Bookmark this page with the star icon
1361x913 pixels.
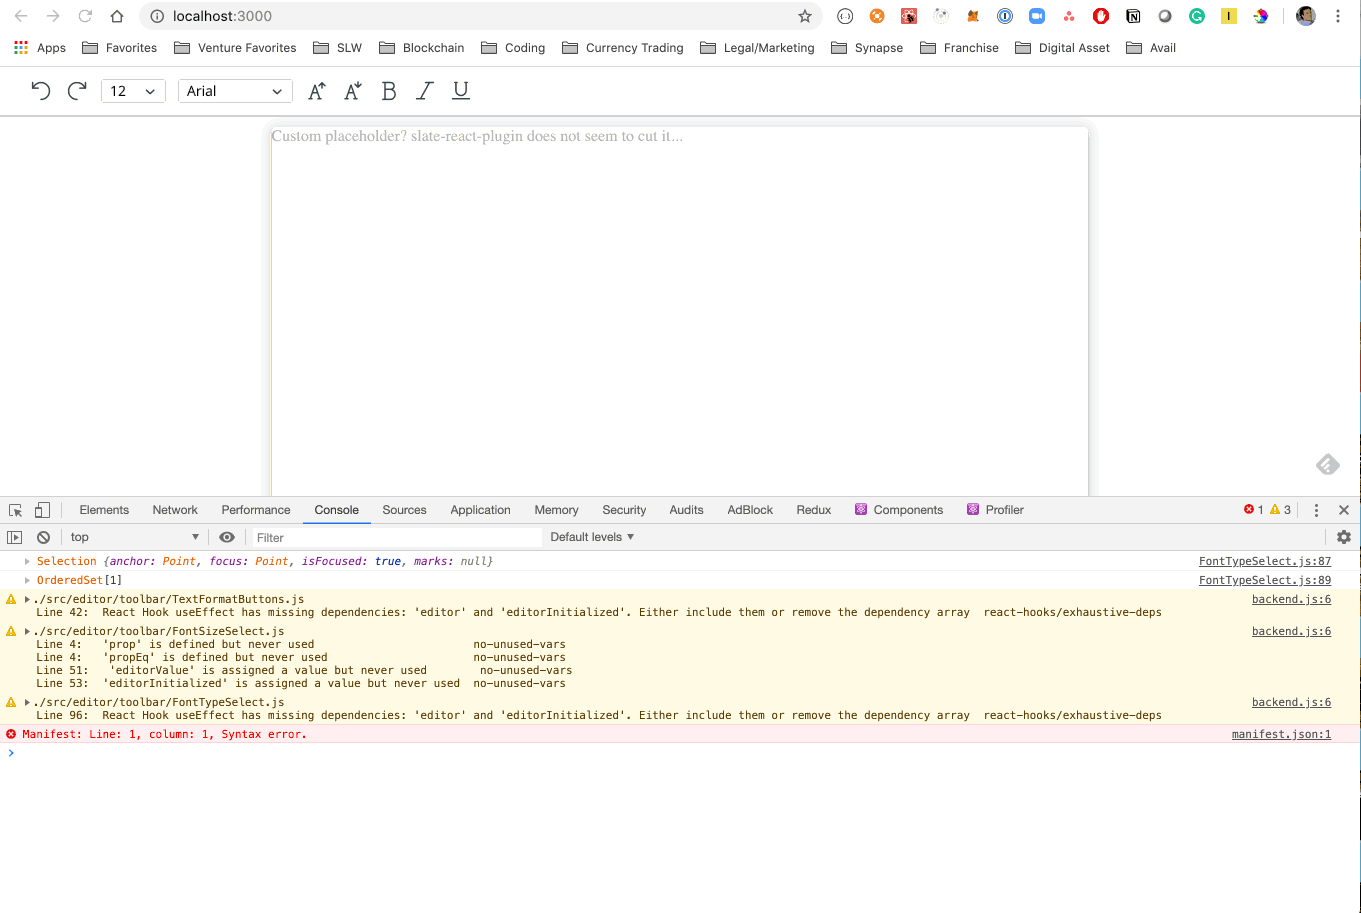805,16
